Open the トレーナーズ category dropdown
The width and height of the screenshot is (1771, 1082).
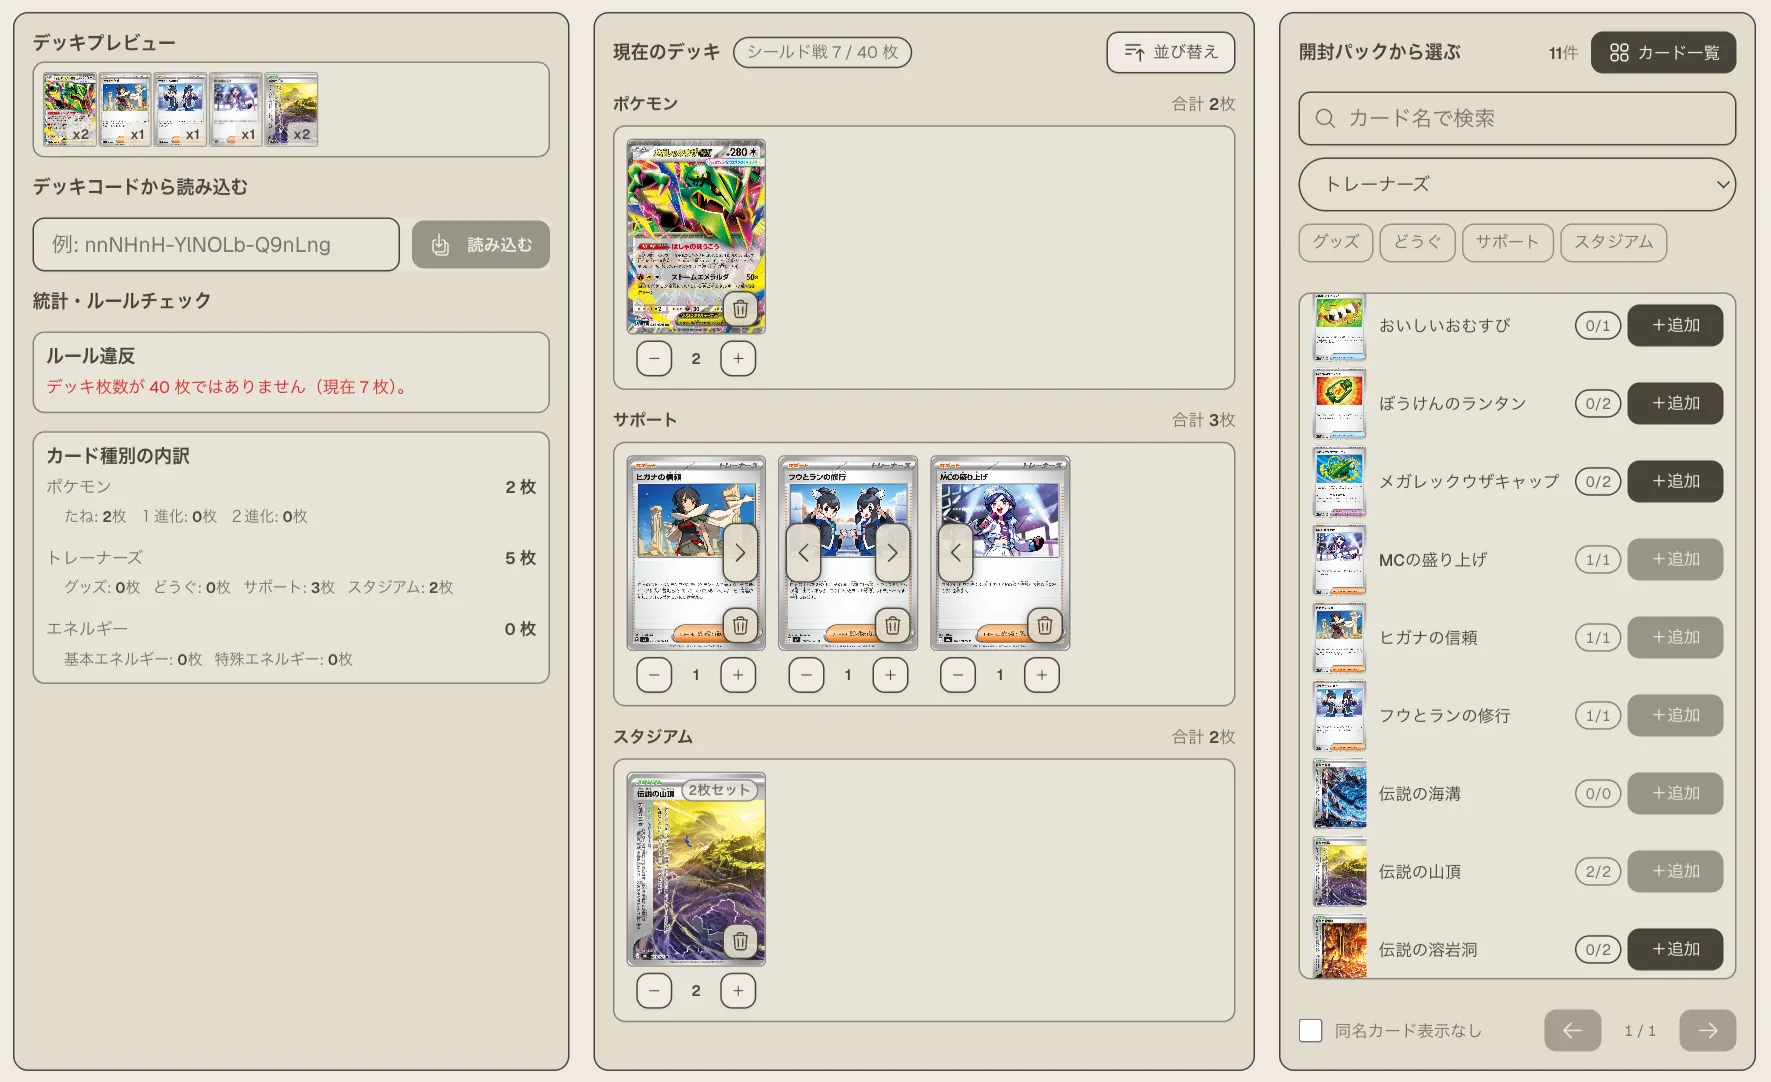(x=1517, y=184)
